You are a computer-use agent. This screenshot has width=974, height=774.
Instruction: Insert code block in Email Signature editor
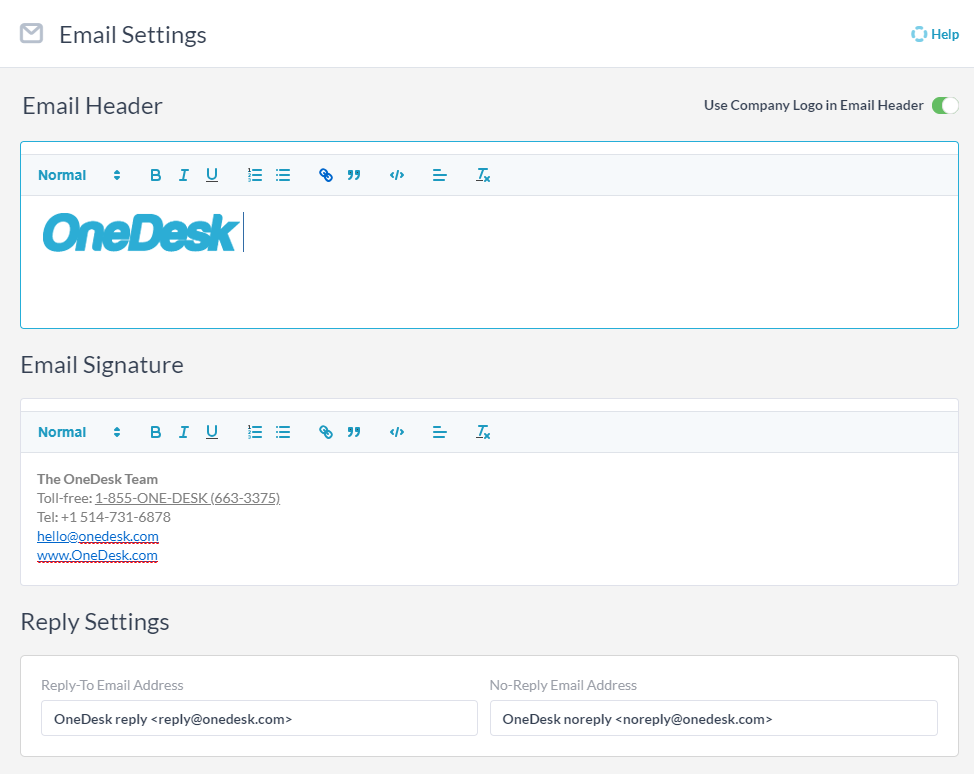(x=397, y=432)
